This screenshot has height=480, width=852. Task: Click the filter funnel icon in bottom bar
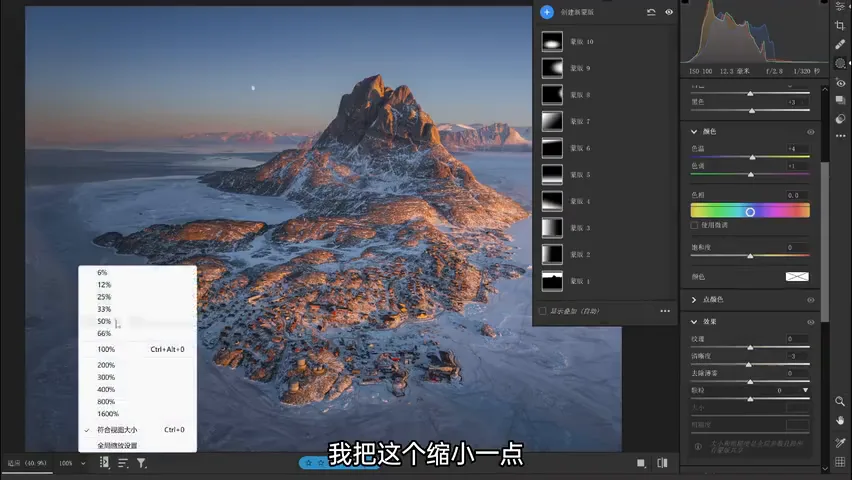point(141,463)
